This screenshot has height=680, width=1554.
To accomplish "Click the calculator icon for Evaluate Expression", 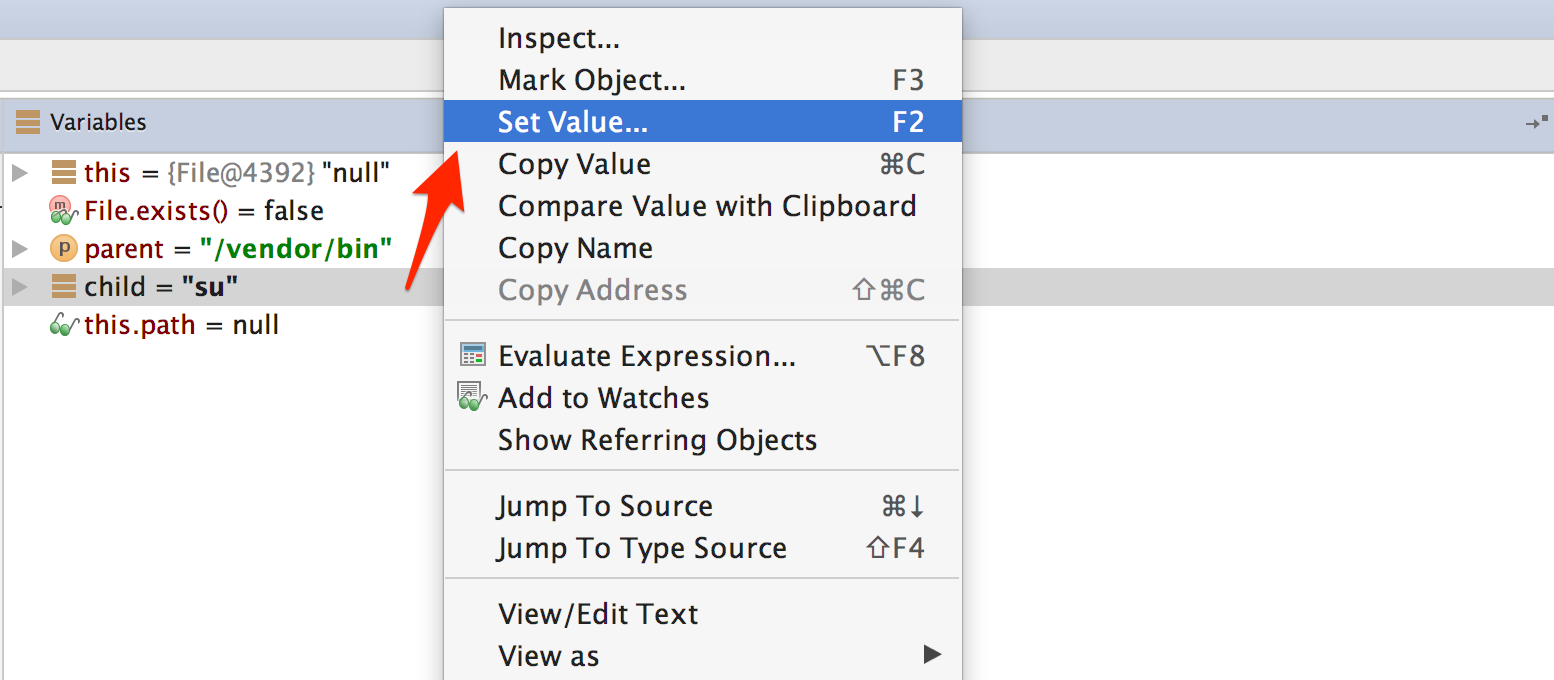I will click(x=472, y=356).
